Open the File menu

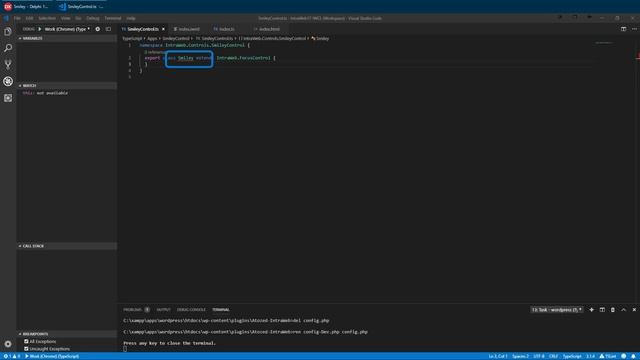click(17, 18)
